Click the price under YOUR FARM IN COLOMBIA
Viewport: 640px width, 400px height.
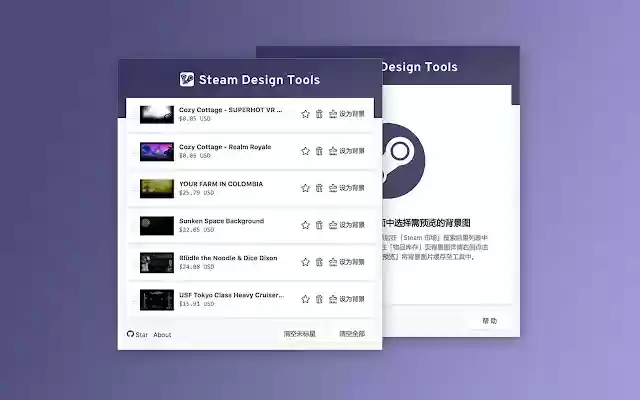196,193
